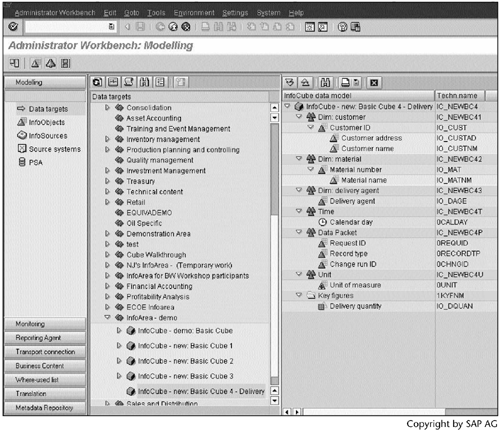Open the Translation section
Screen dimensions: 500x435
click(45, 394)
